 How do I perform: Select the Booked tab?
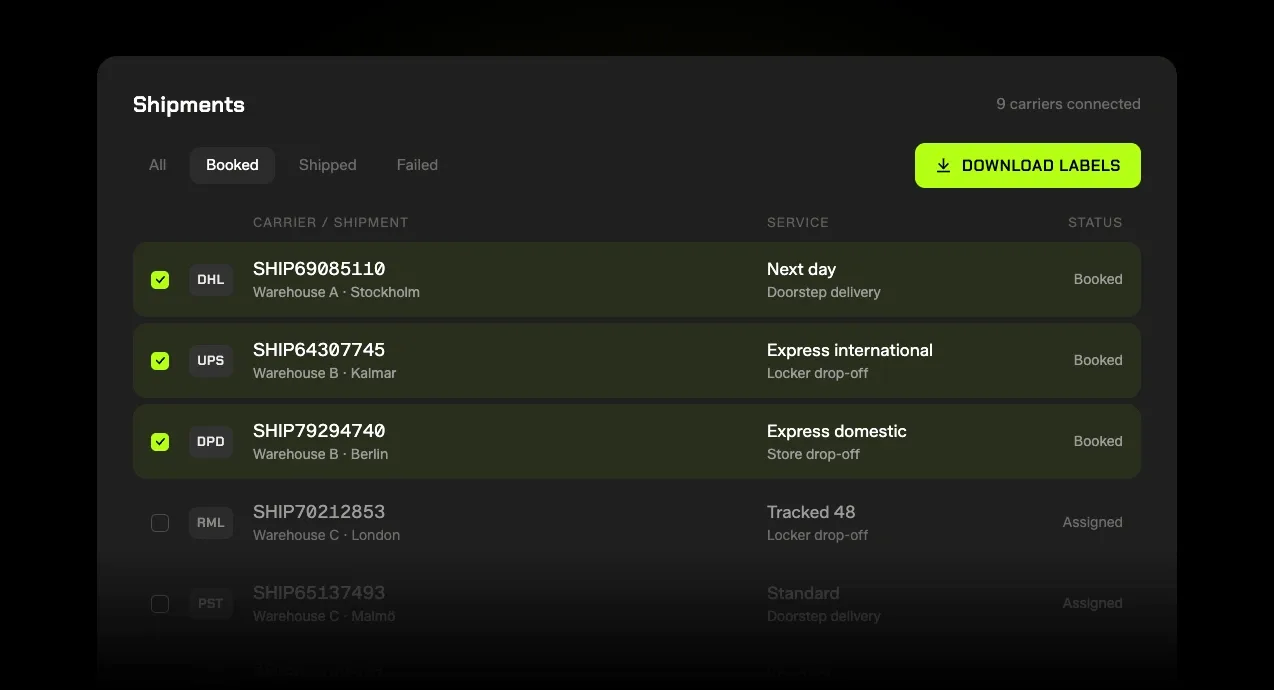232,165
